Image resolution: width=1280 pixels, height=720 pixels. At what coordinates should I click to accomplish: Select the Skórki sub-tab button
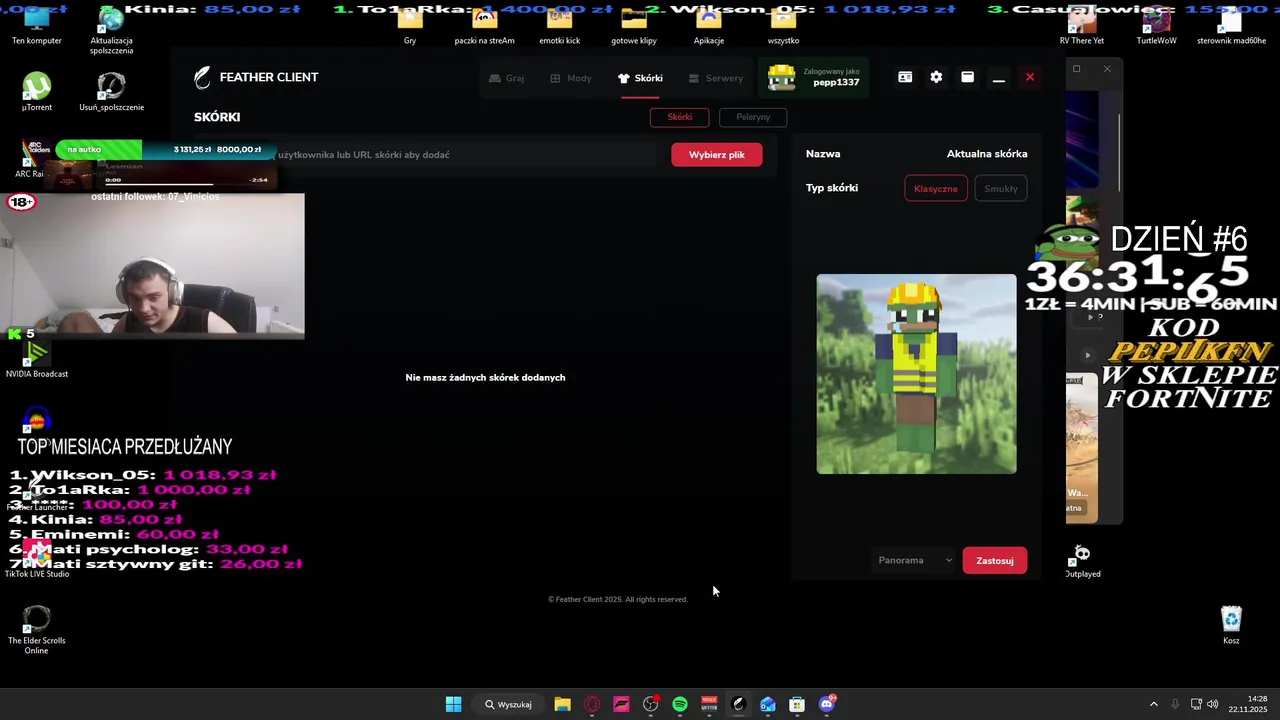tap(680, 117)
